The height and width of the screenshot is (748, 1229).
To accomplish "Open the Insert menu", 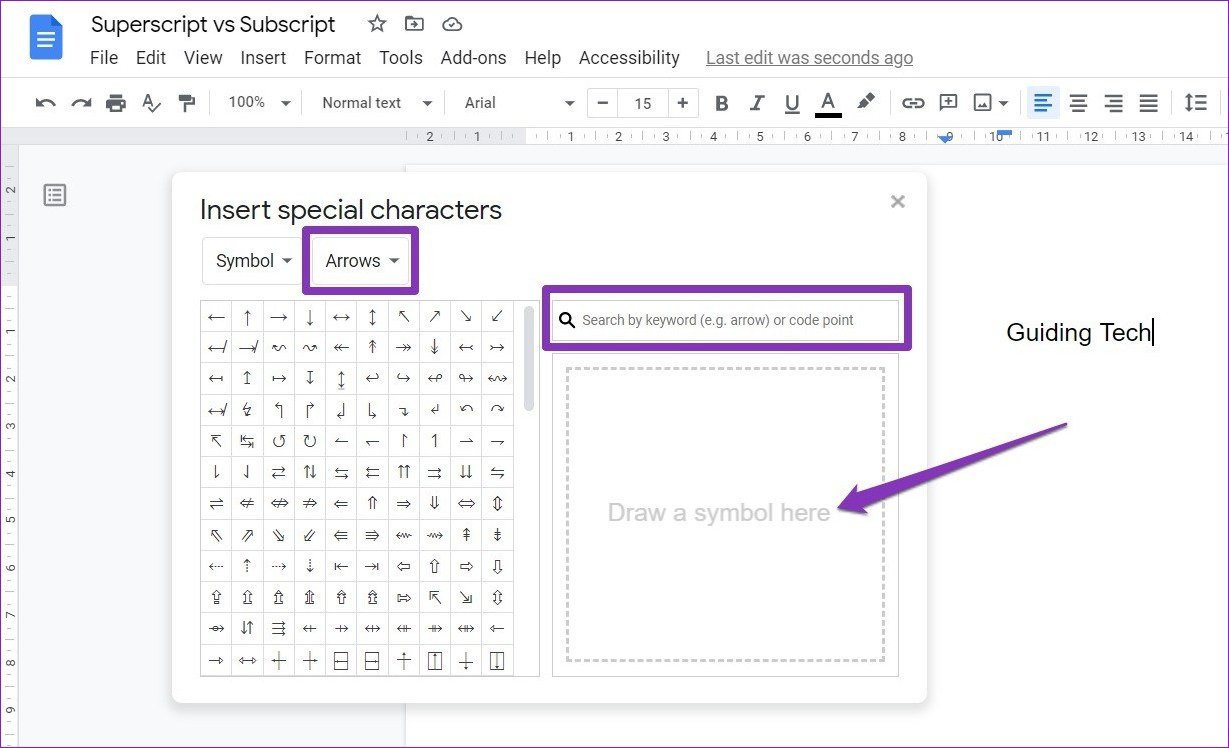I will [263, 58].
